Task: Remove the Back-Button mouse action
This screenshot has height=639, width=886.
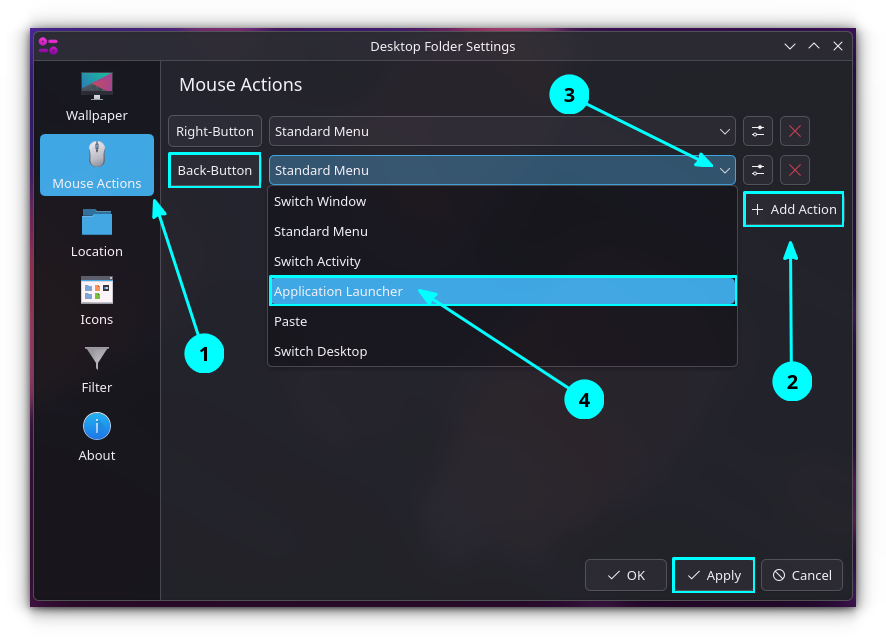Action: click(795, 170)
